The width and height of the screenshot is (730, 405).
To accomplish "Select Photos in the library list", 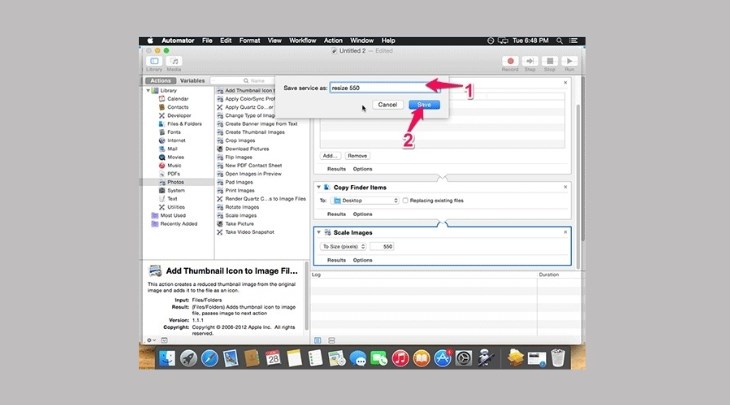I will (x=176, y=182).
